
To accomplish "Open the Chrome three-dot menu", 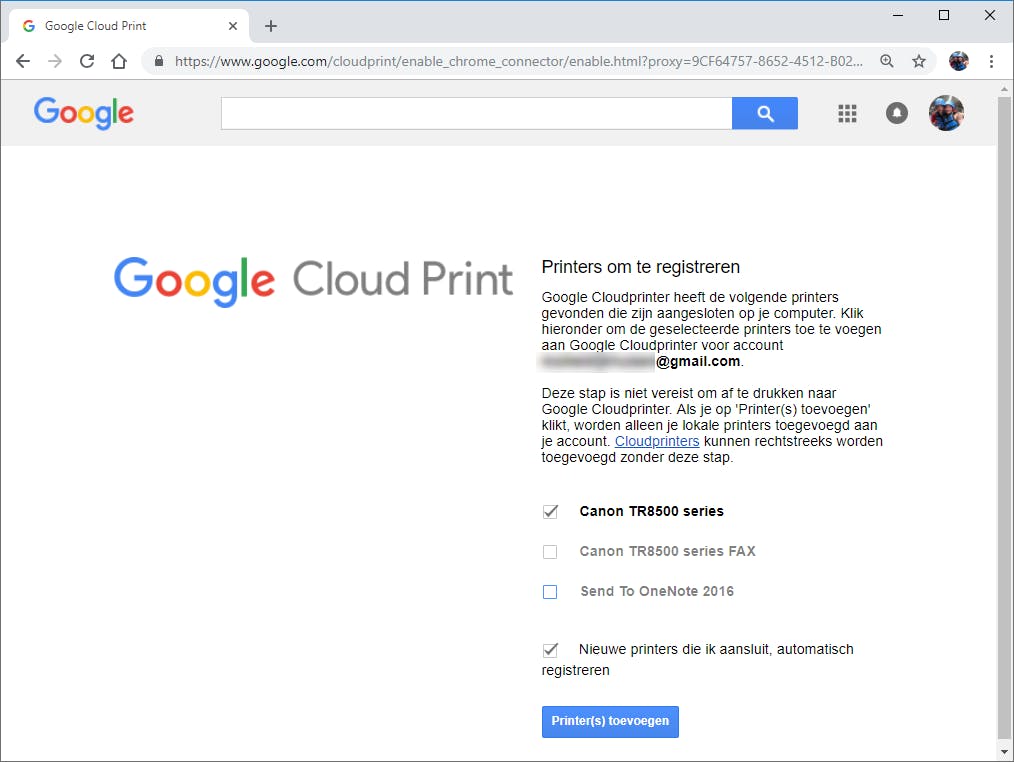I will (x=991, y=61).
